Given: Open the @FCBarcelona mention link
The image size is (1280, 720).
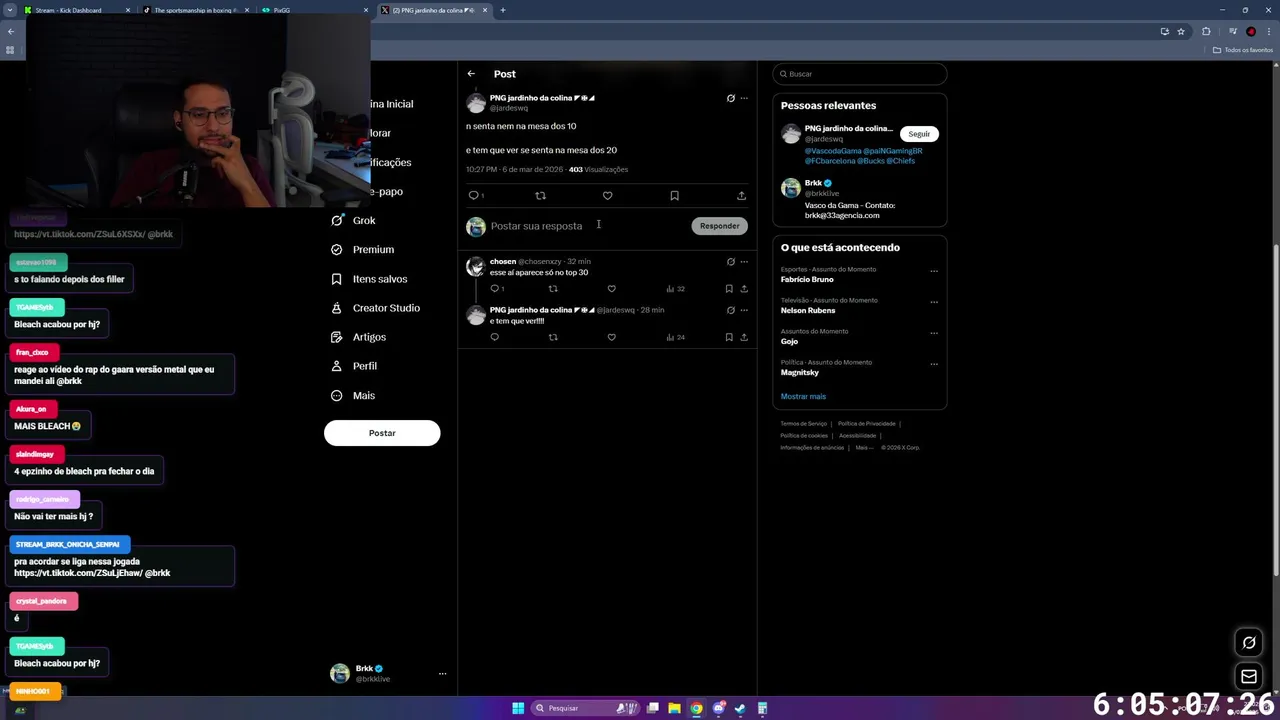Looking at the screenshot, I should (x=830, y=161).
